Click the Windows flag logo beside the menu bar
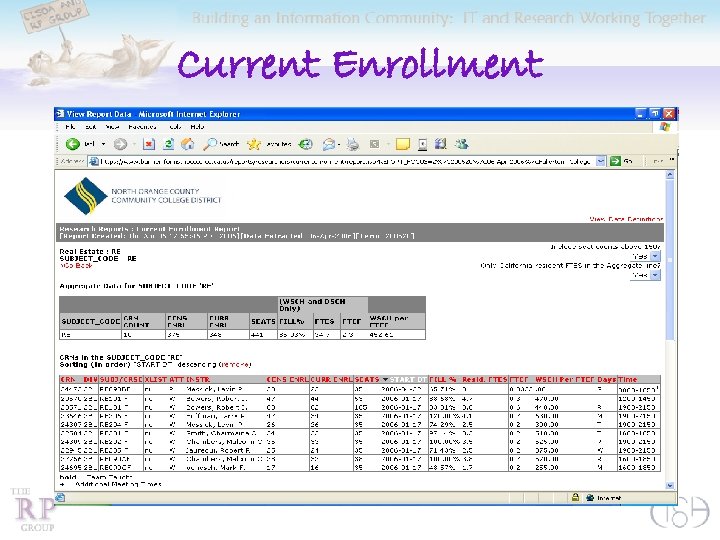This screenshot has height=540, width=720. 664,127
